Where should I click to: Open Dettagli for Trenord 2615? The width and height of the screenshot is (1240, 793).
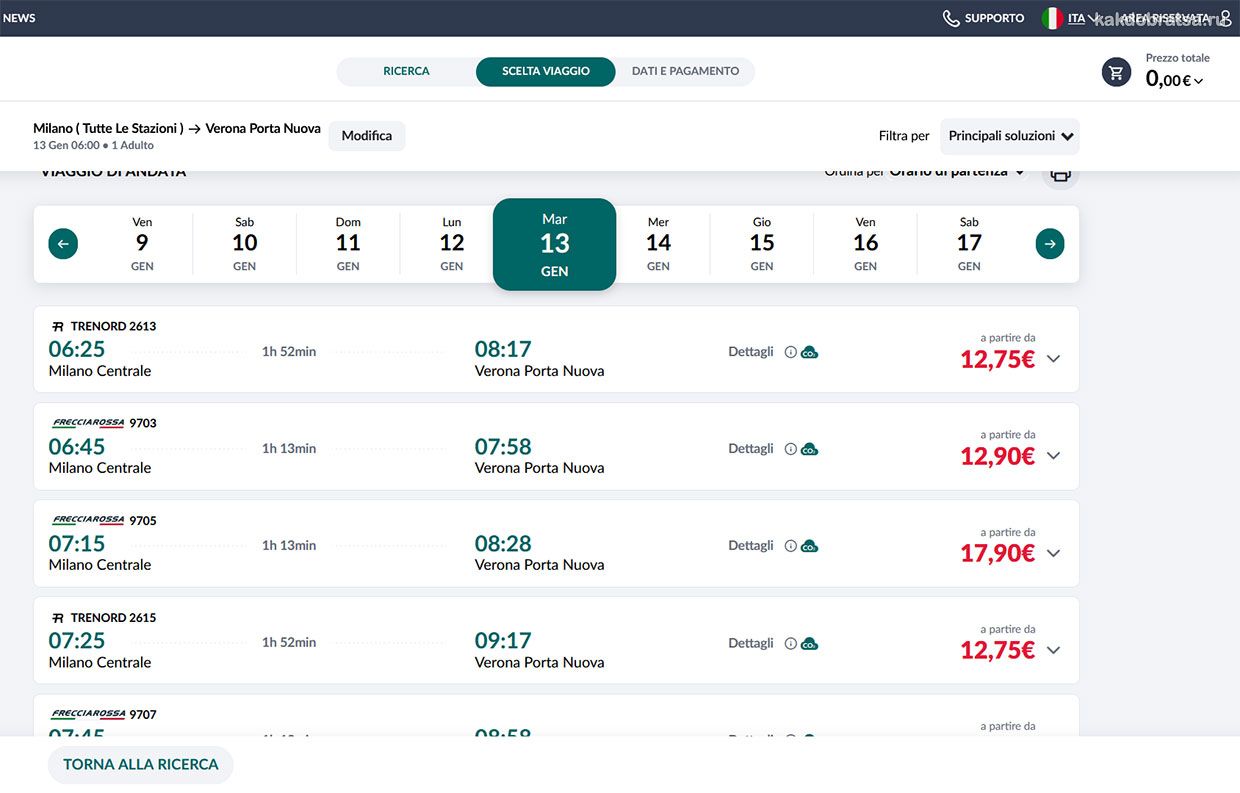pos(750,643)
